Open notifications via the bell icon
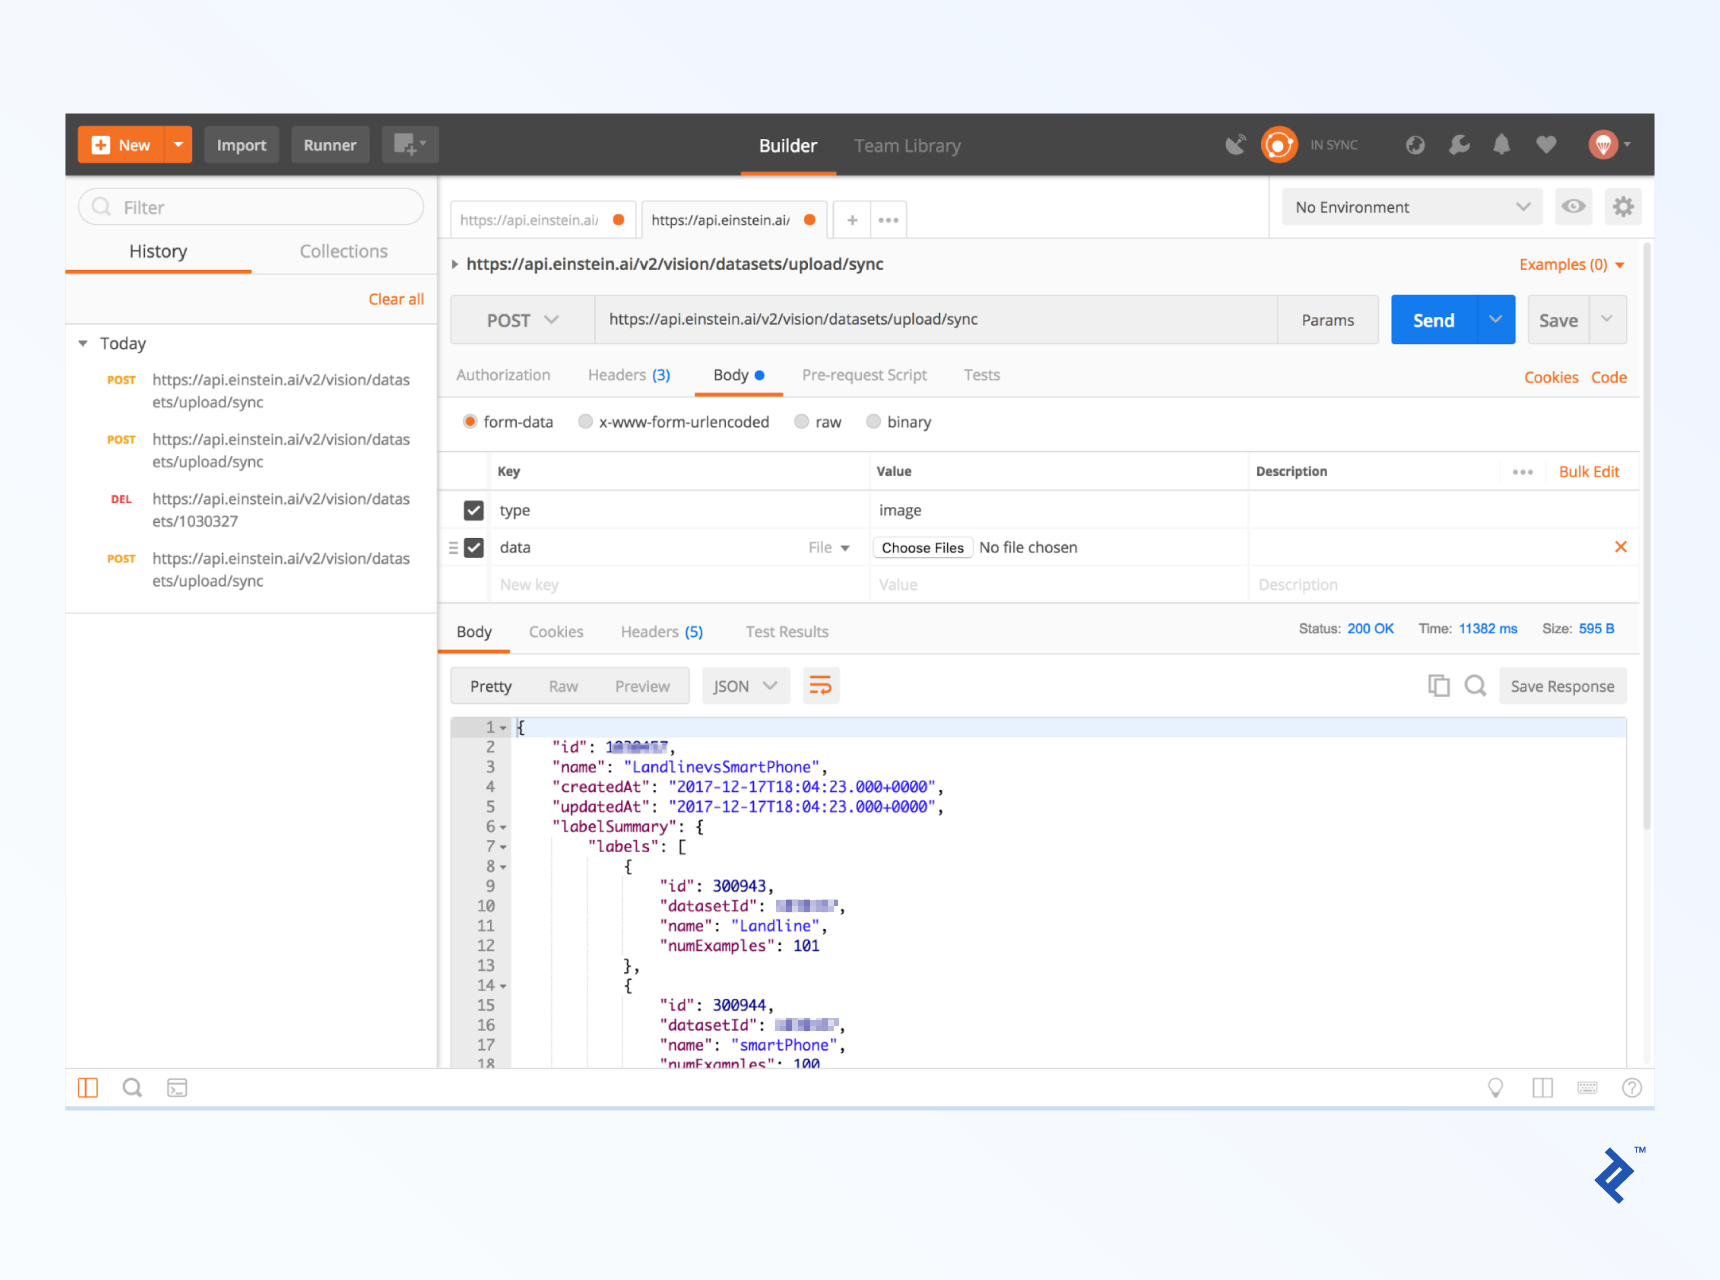This screenshot has width=1720, height=1280. [x=1502, y=144]
